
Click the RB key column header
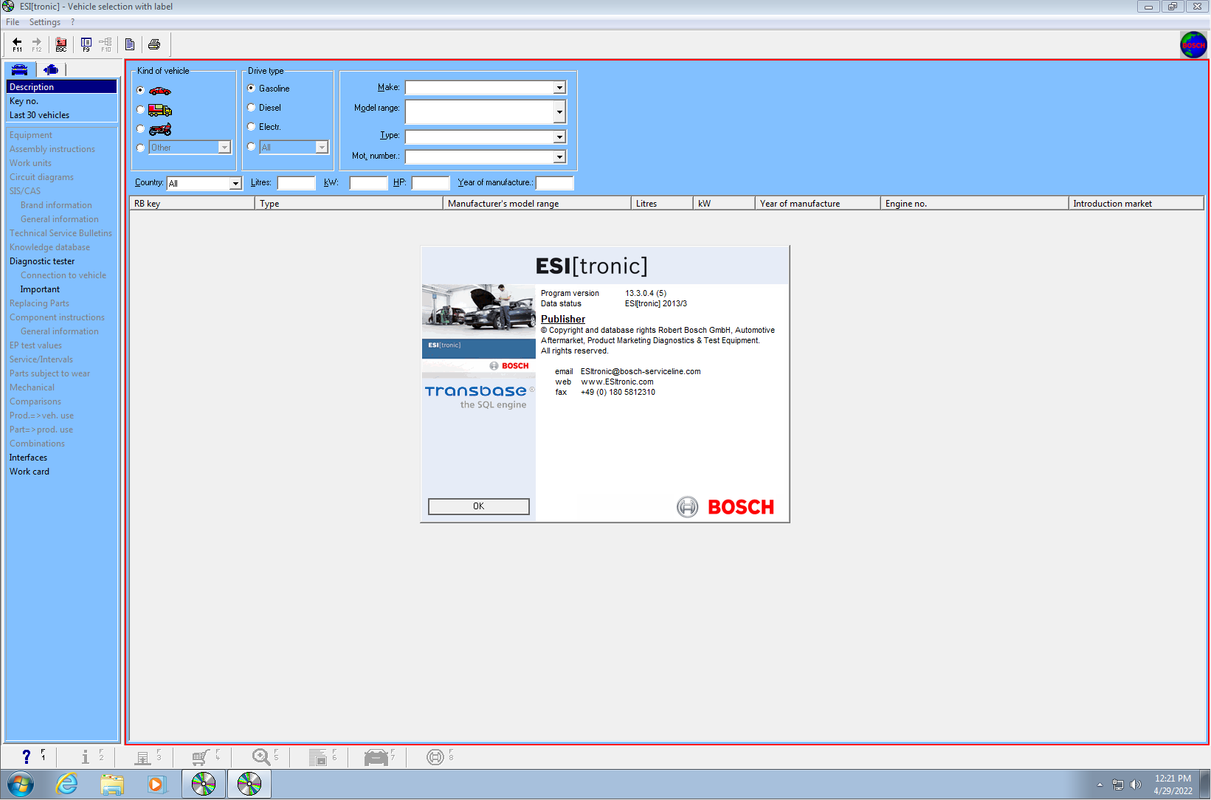coord(192,203)
